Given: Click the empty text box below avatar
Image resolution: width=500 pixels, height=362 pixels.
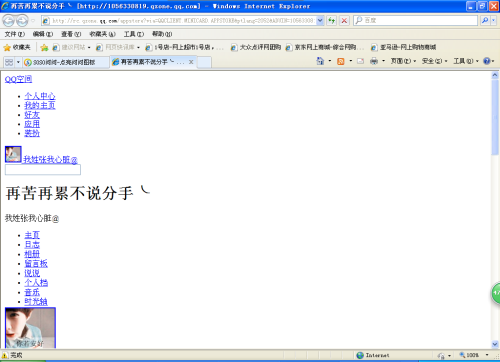Looking at the screenshot, I should tap(43, 170).
